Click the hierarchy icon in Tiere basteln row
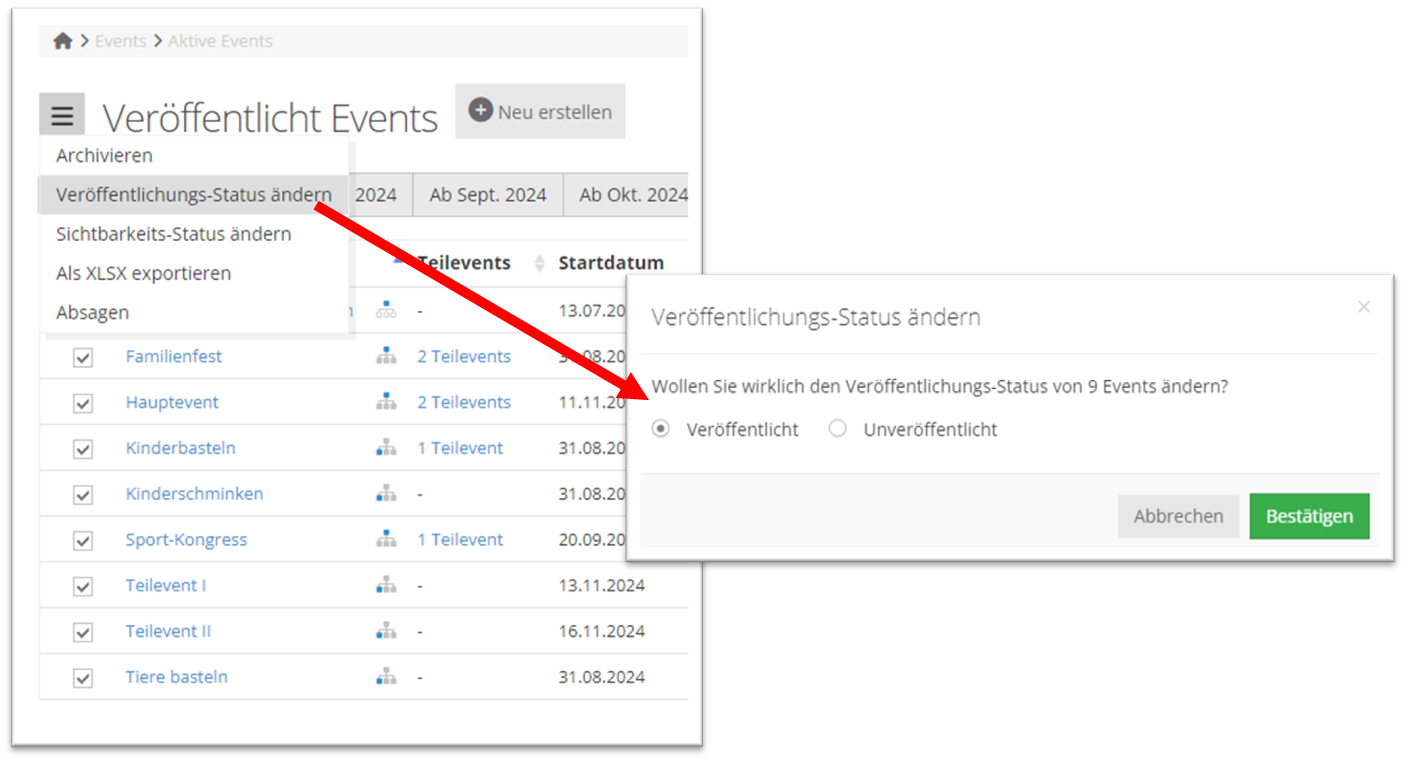Viewport: 1406px width, 761px height. coord(386,677)
